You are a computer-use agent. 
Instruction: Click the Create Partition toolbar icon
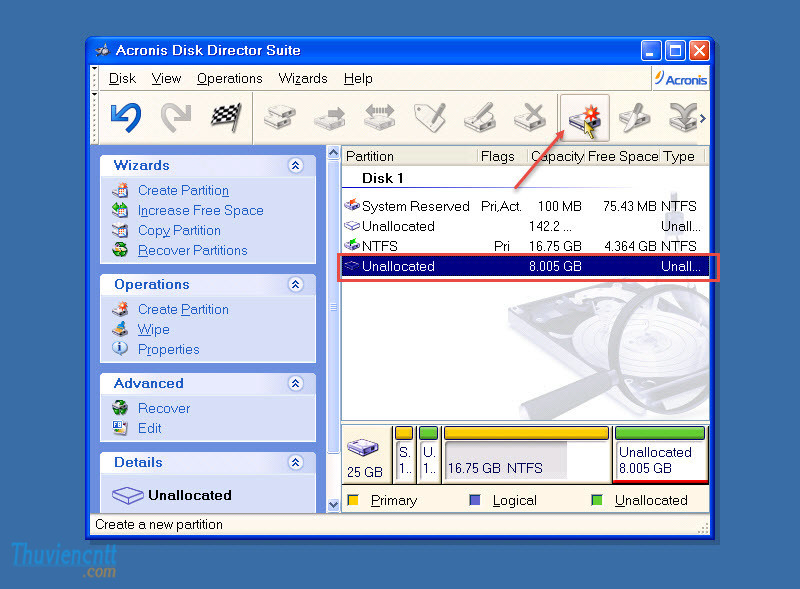click(585, 118)
